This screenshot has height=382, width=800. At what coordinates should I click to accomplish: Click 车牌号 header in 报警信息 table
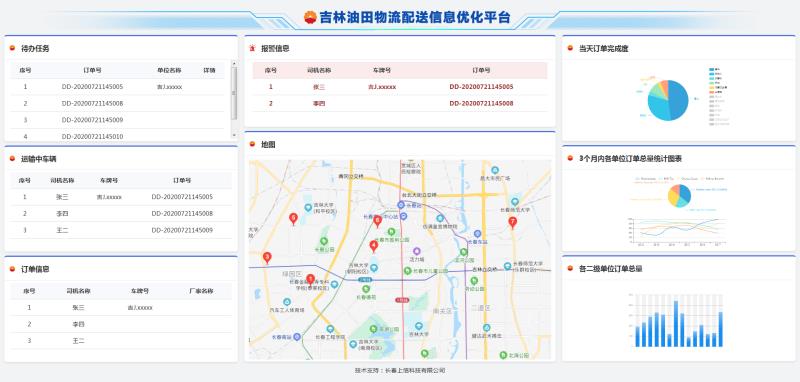(382, 70)
